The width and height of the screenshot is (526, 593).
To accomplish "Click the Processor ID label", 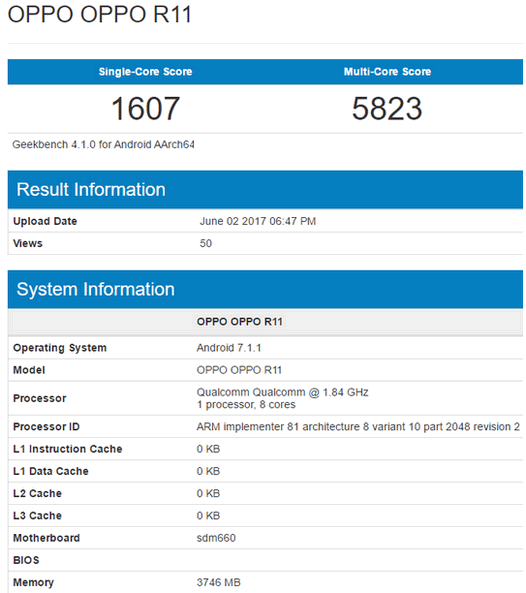I will pos(46,427).
